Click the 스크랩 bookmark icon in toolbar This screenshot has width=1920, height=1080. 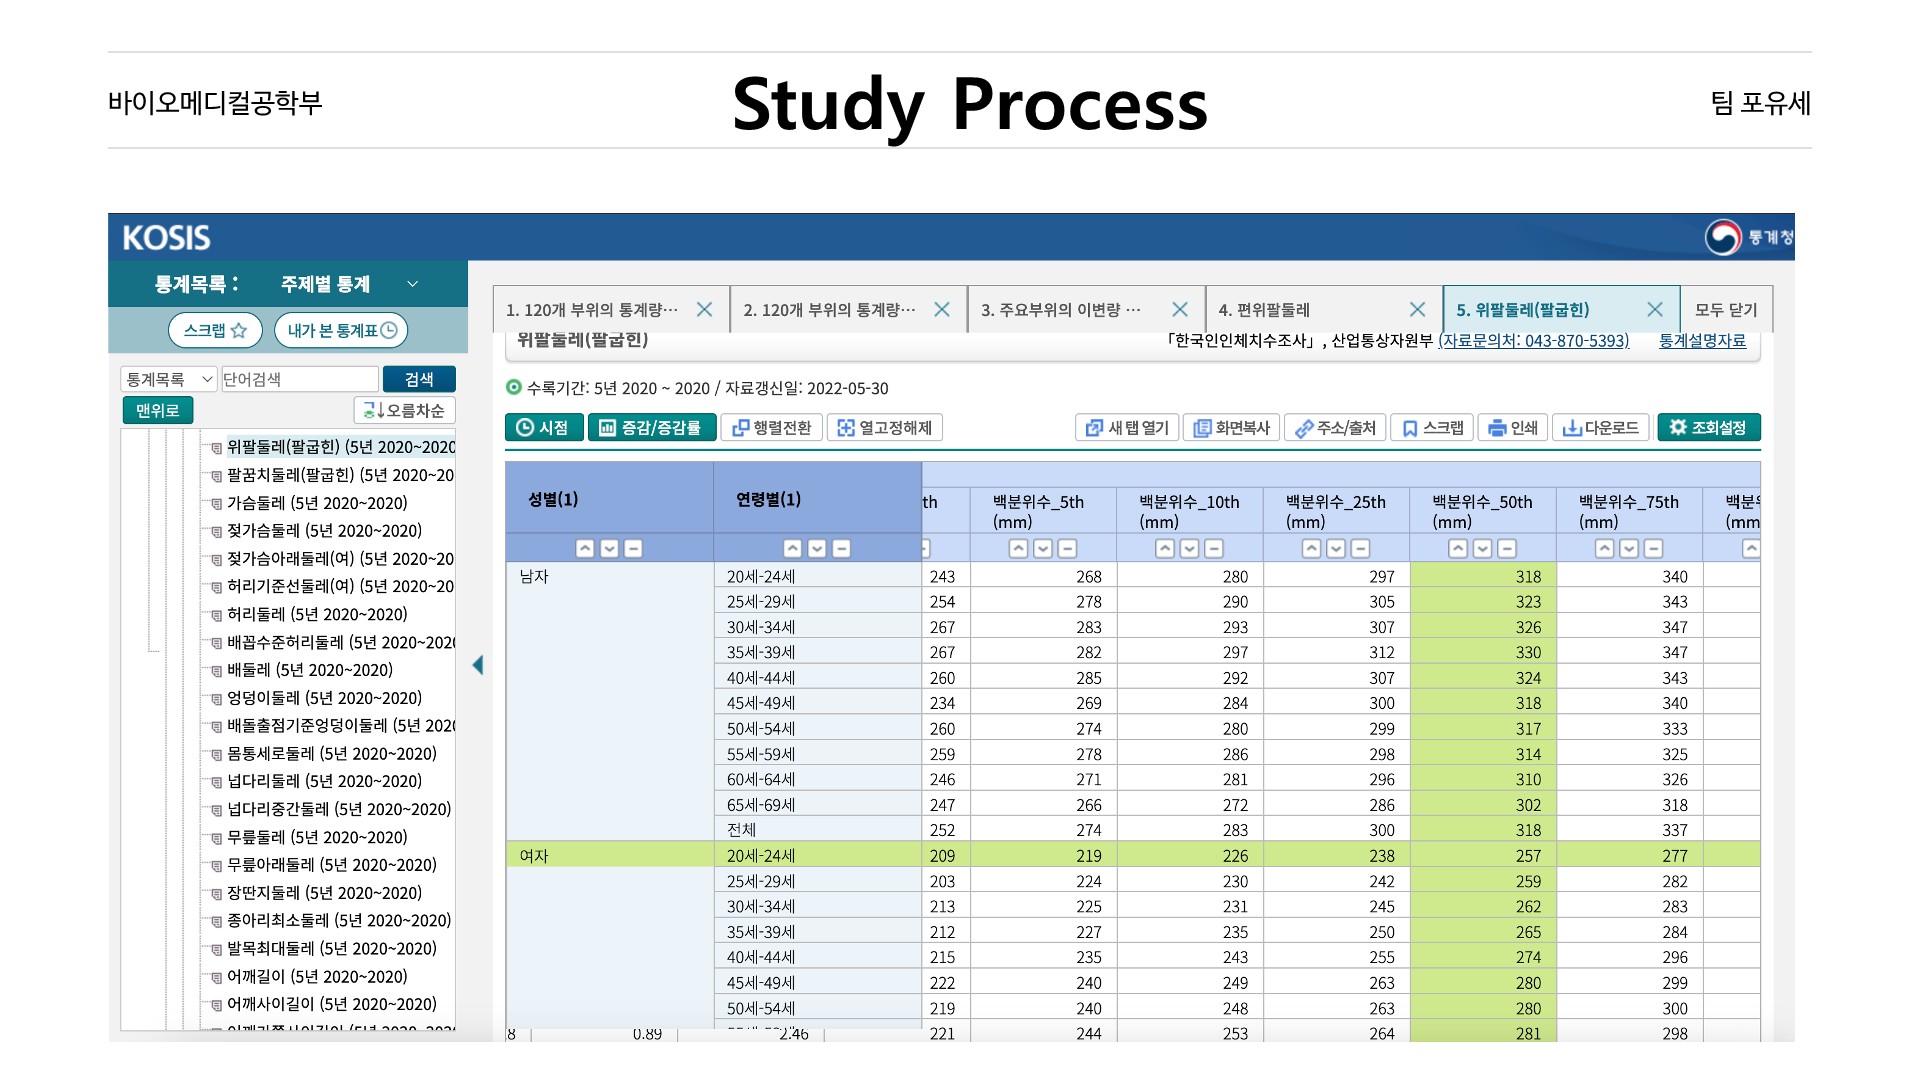[x=1432, y=428]
